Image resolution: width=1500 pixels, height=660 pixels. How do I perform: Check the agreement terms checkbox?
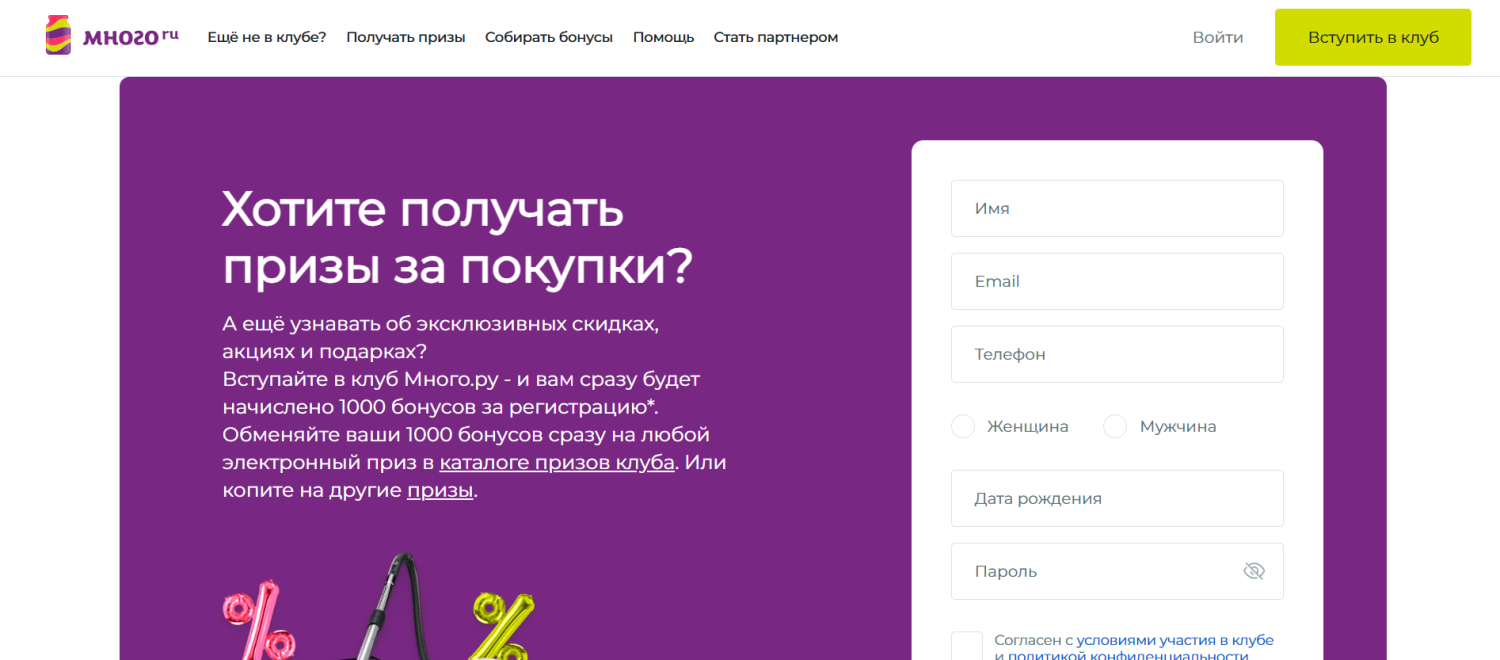[966, 646]
